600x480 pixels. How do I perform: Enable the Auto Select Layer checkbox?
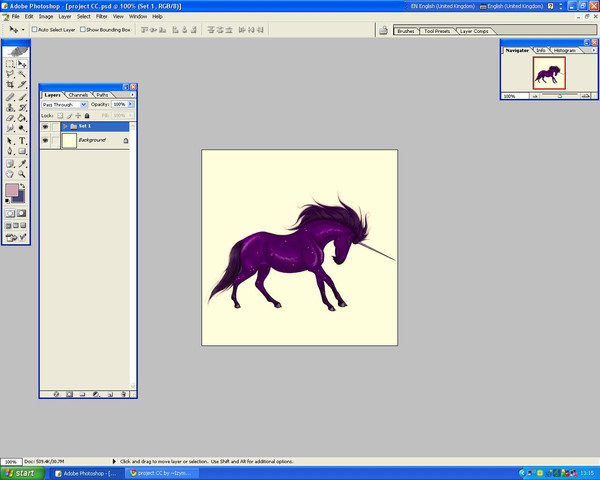34,30
